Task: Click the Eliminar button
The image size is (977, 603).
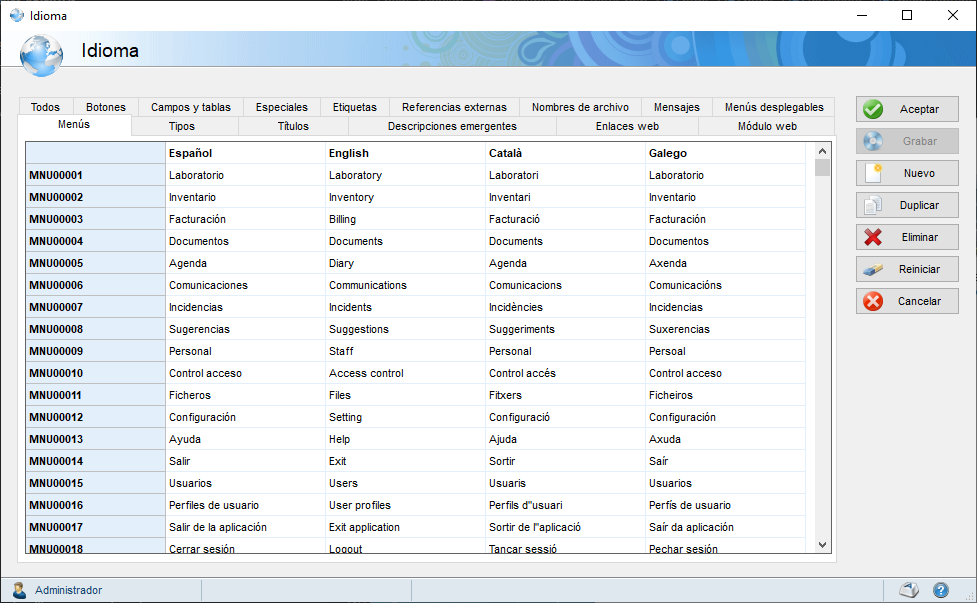Action: pos(907,237)
